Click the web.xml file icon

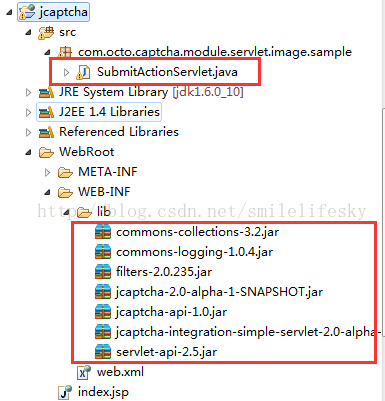84,372
